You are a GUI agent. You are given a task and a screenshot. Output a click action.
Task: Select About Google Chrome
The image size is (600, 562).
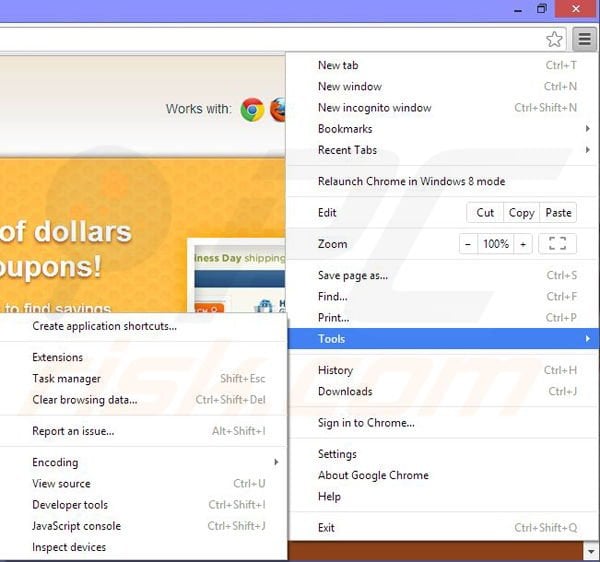pos(443,475)
